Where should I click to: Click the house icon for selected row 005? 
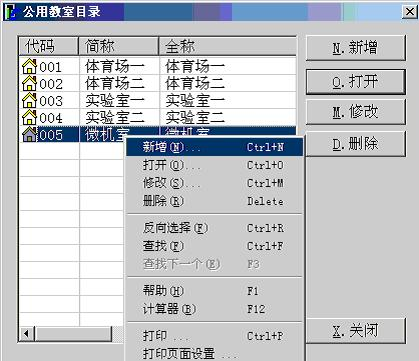(x=29, y=134)
